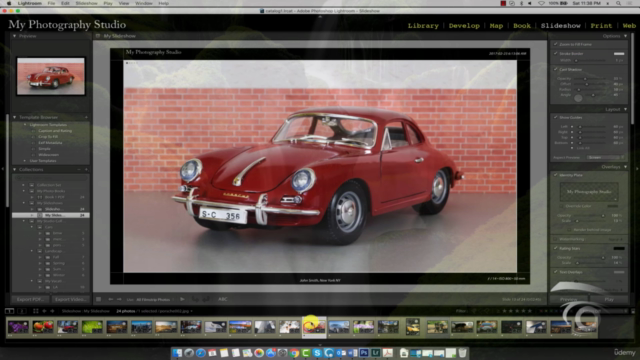The height and width of the screenshot is (360, 640).
Task: Click rotate counterclockwise icon in the toolbar
Action: [196, 299]
